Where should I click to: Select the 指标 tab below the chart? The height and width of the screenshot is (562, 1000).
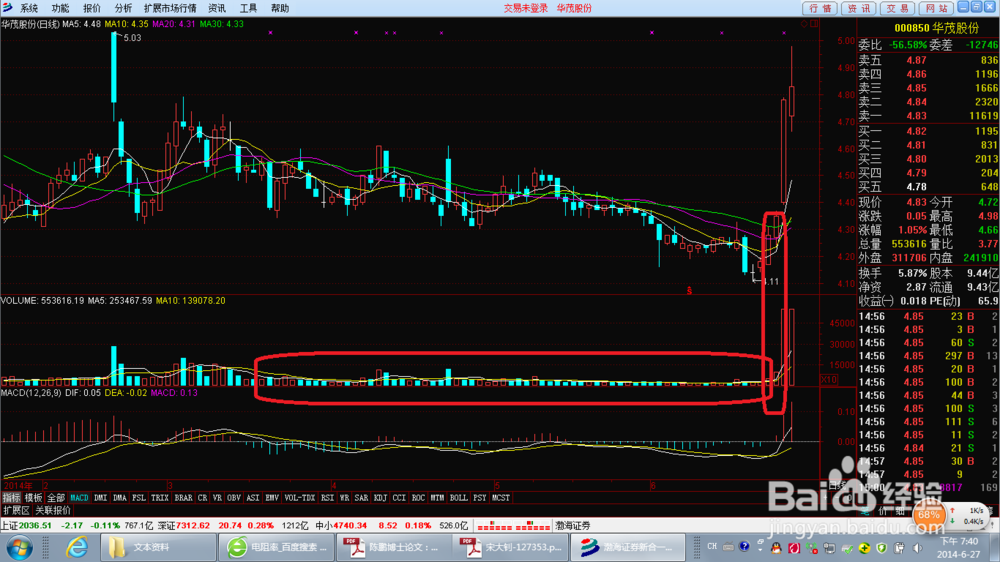coord(11,498)
